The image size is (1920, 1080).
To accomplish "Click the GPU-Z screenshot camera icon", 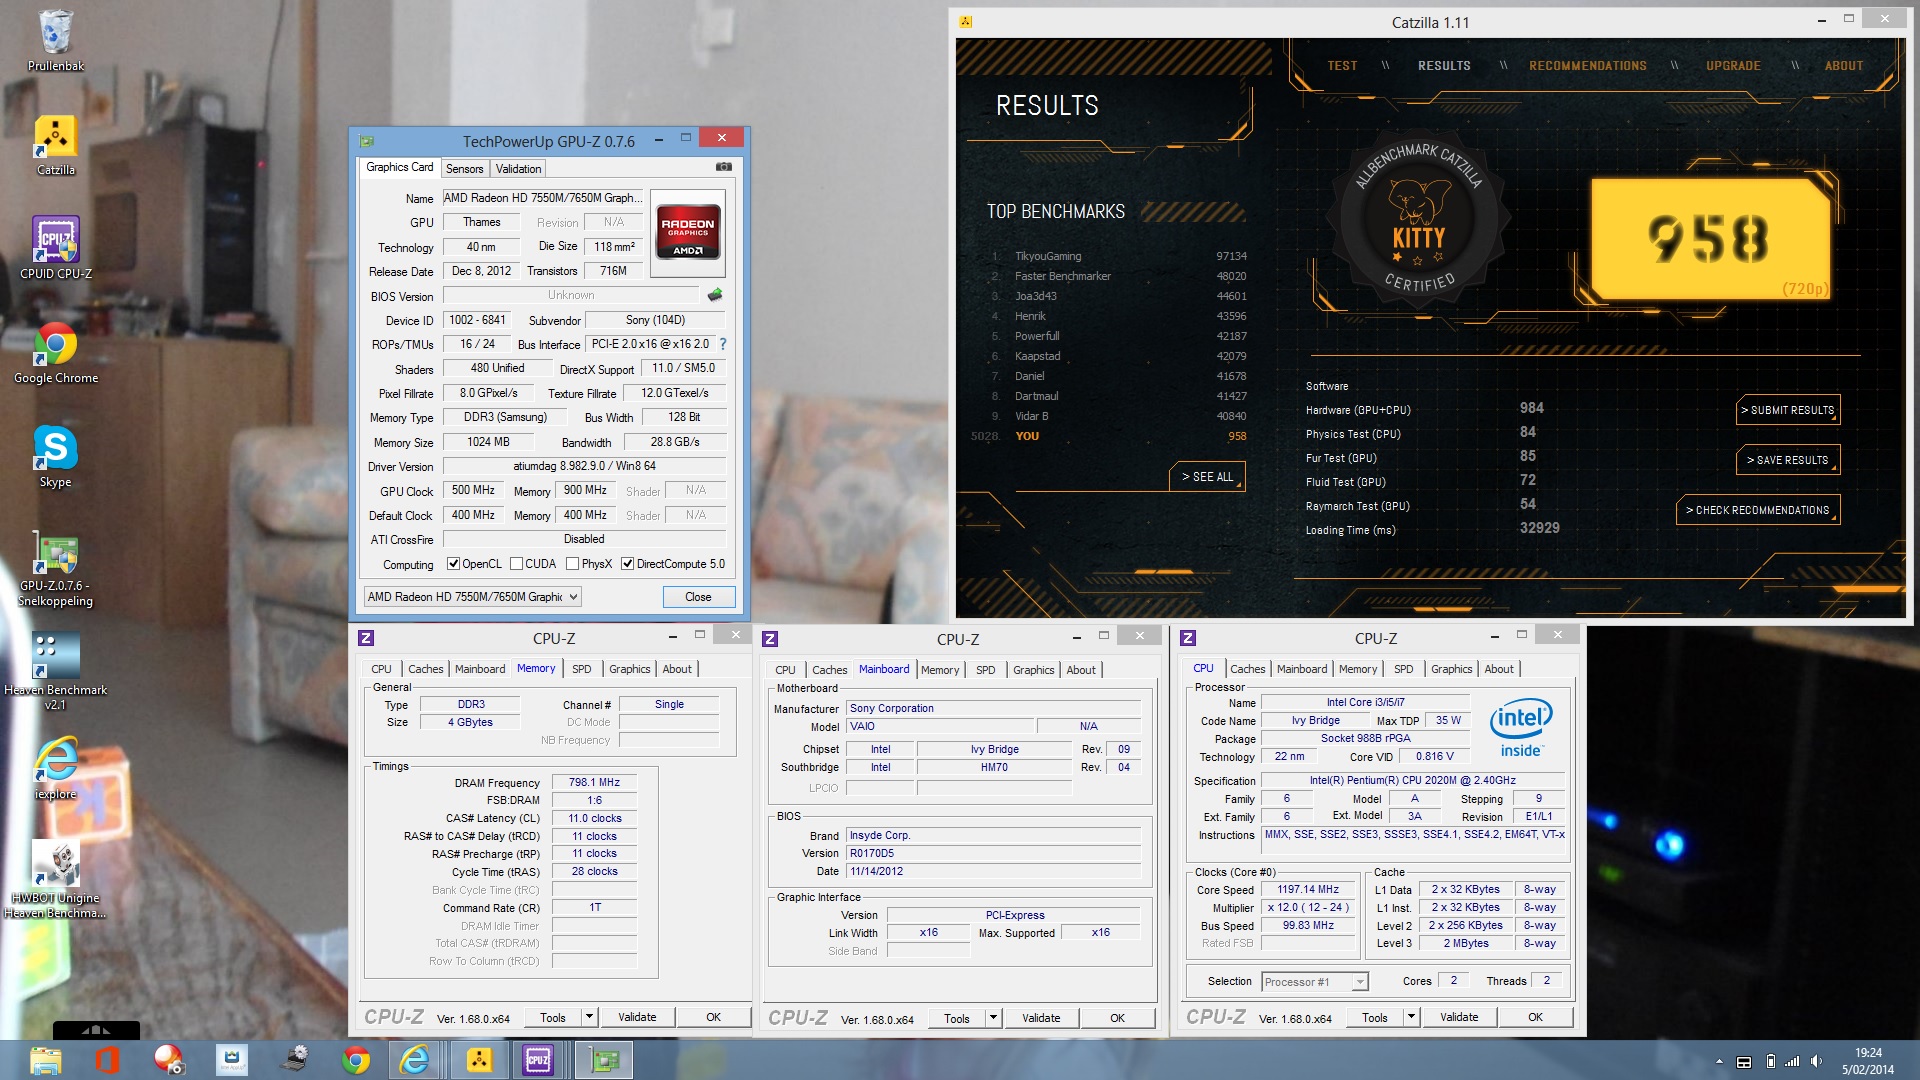I will 724,167.
